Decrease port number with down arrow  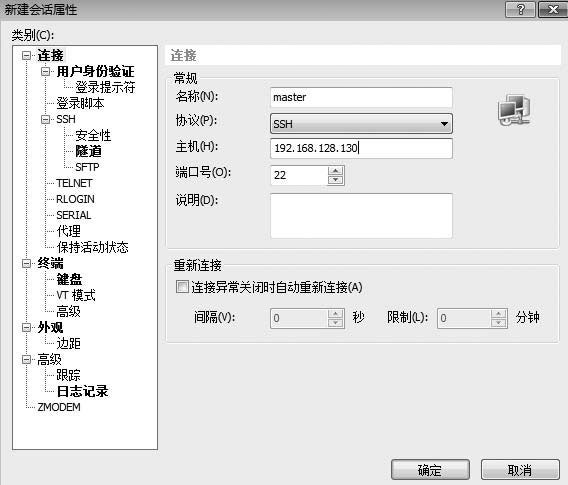335,180
